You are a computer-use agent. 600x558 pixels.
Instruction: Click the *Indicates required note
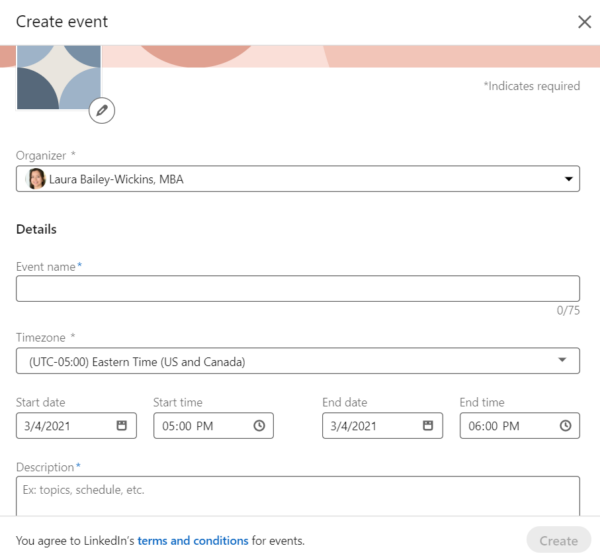tap(532, 86)
